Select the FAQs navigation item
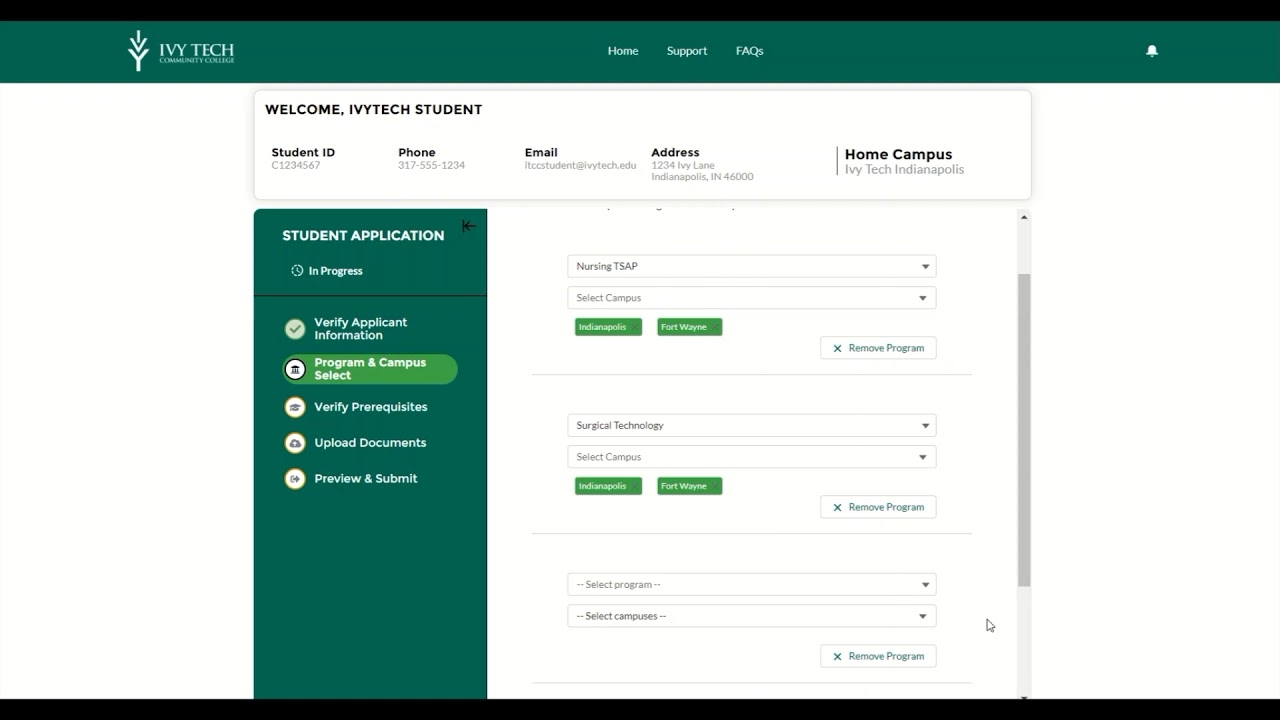The image size is (1280, 720). (x=749, y=50)
